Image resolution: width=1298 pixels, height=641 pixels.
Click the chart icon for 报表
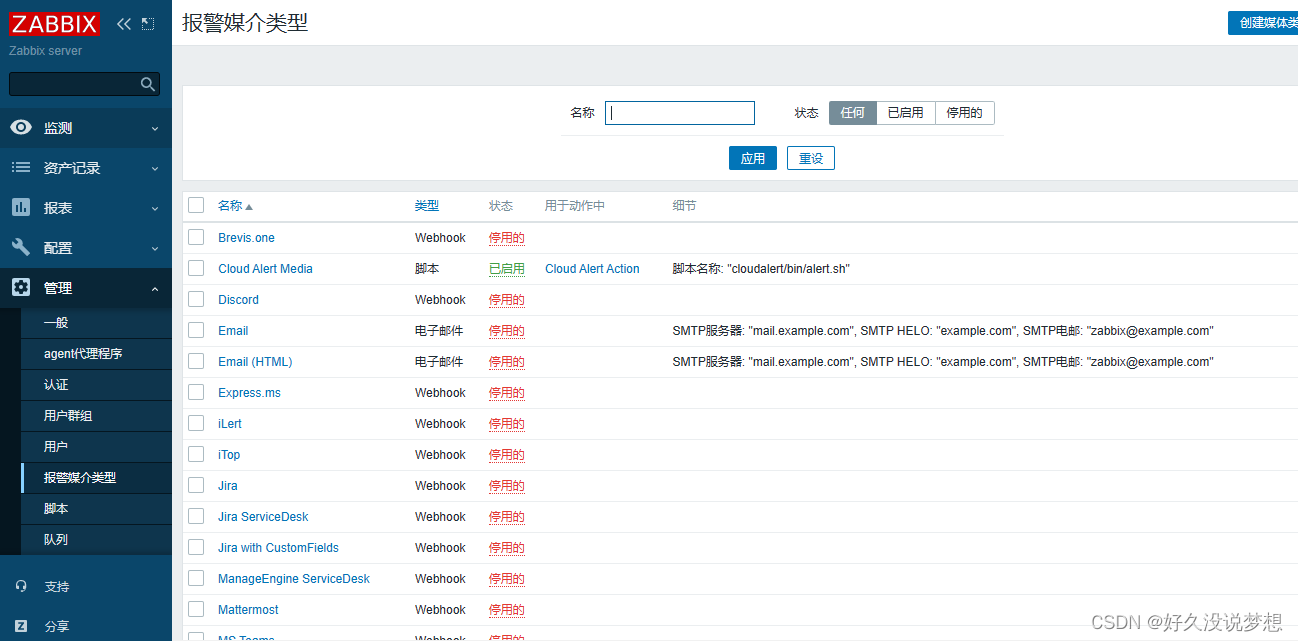point(21,208)
